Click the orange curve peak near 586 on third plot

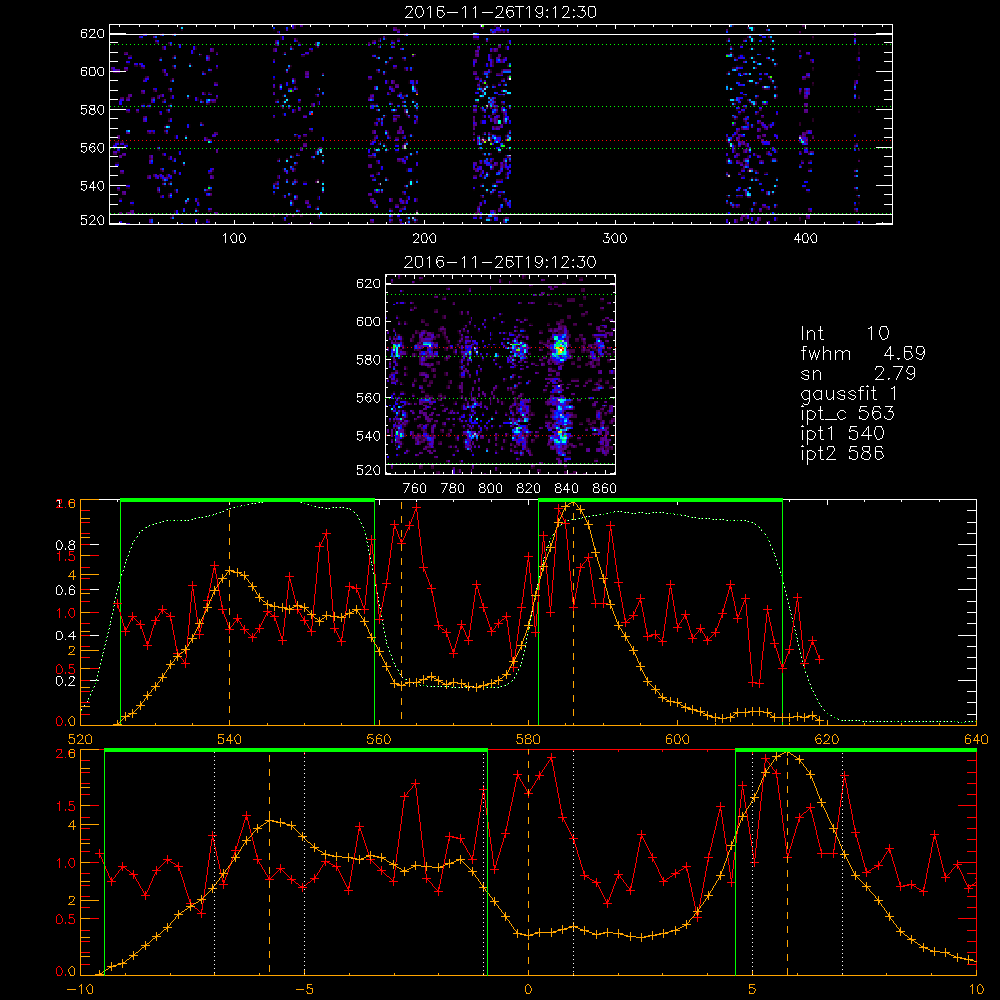tap(572, 503)
